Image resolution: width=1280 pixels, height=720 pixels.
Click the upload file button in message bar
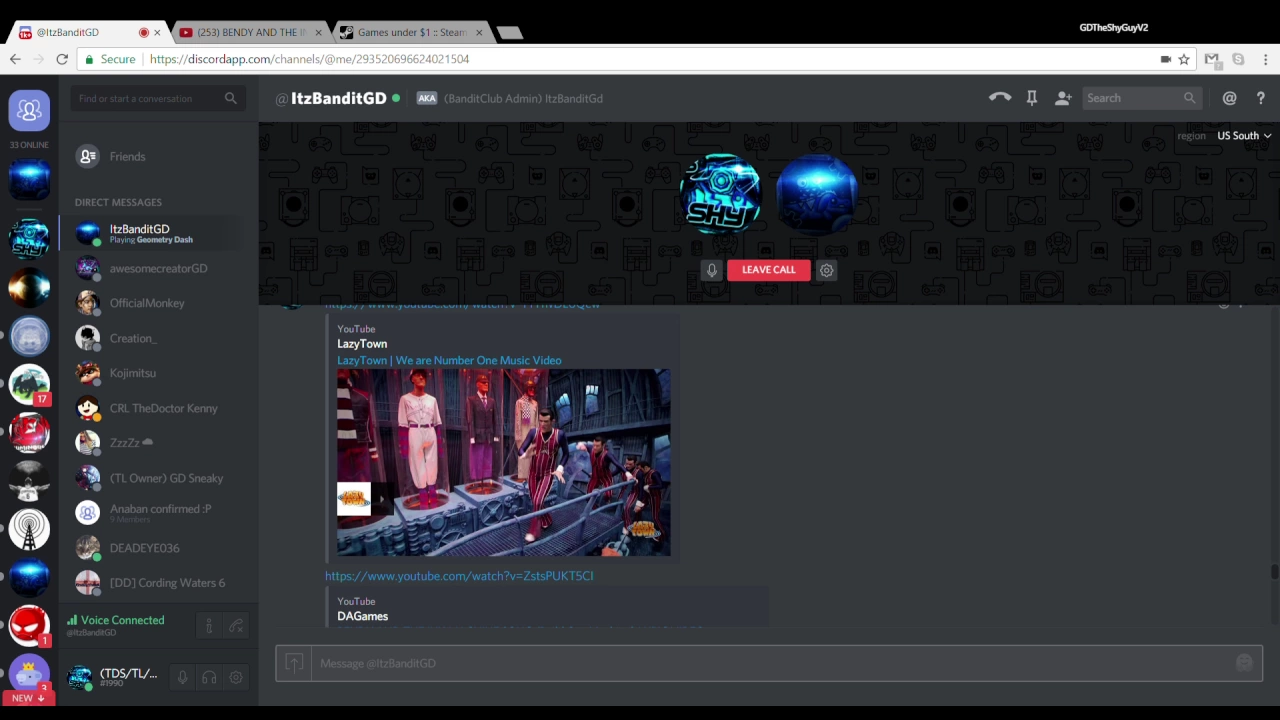(294, 663)
